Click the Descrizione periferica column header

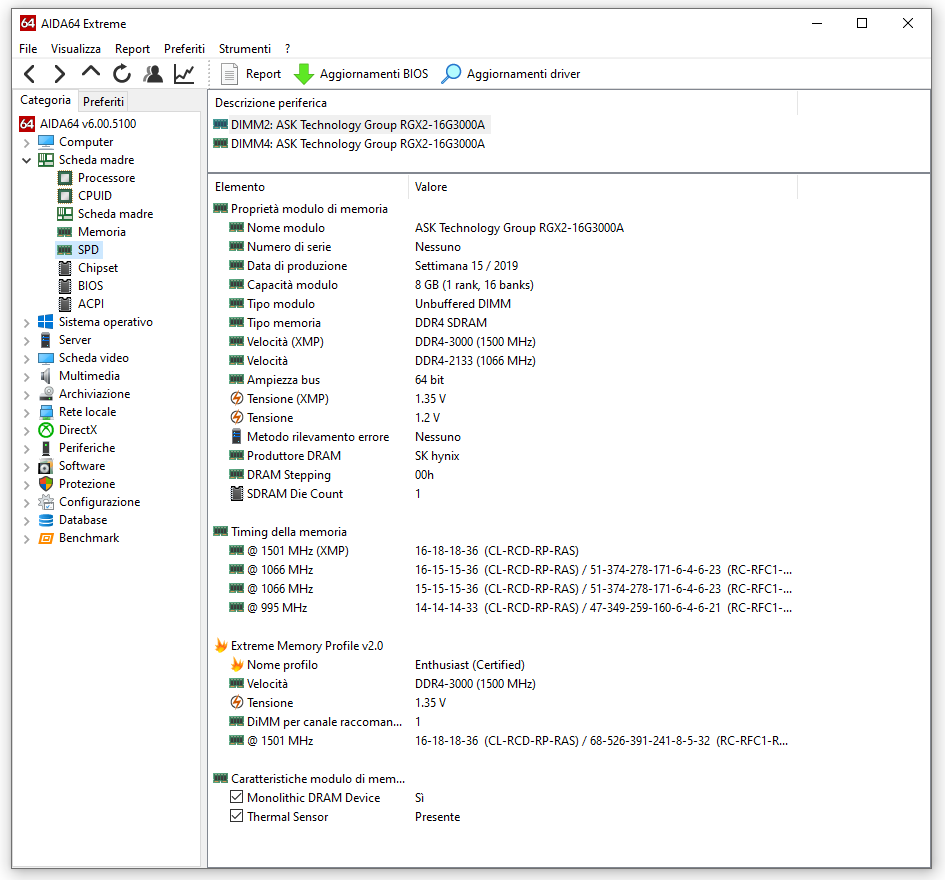pos(271,103)
